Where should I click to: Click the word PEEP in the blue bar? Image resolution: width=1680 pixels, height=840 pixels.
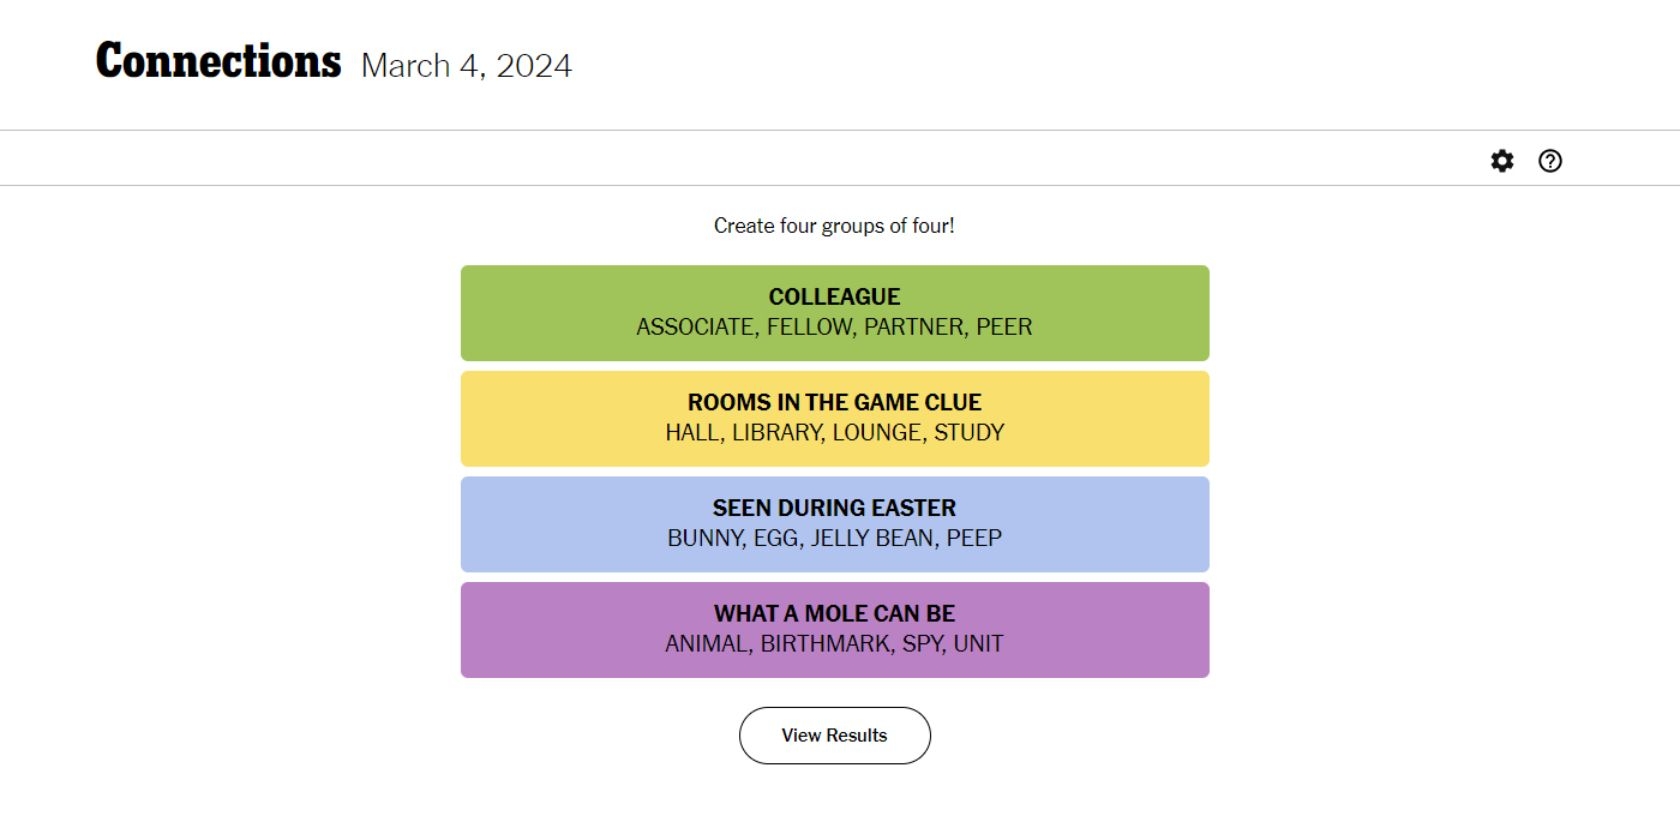click(974, 538)
